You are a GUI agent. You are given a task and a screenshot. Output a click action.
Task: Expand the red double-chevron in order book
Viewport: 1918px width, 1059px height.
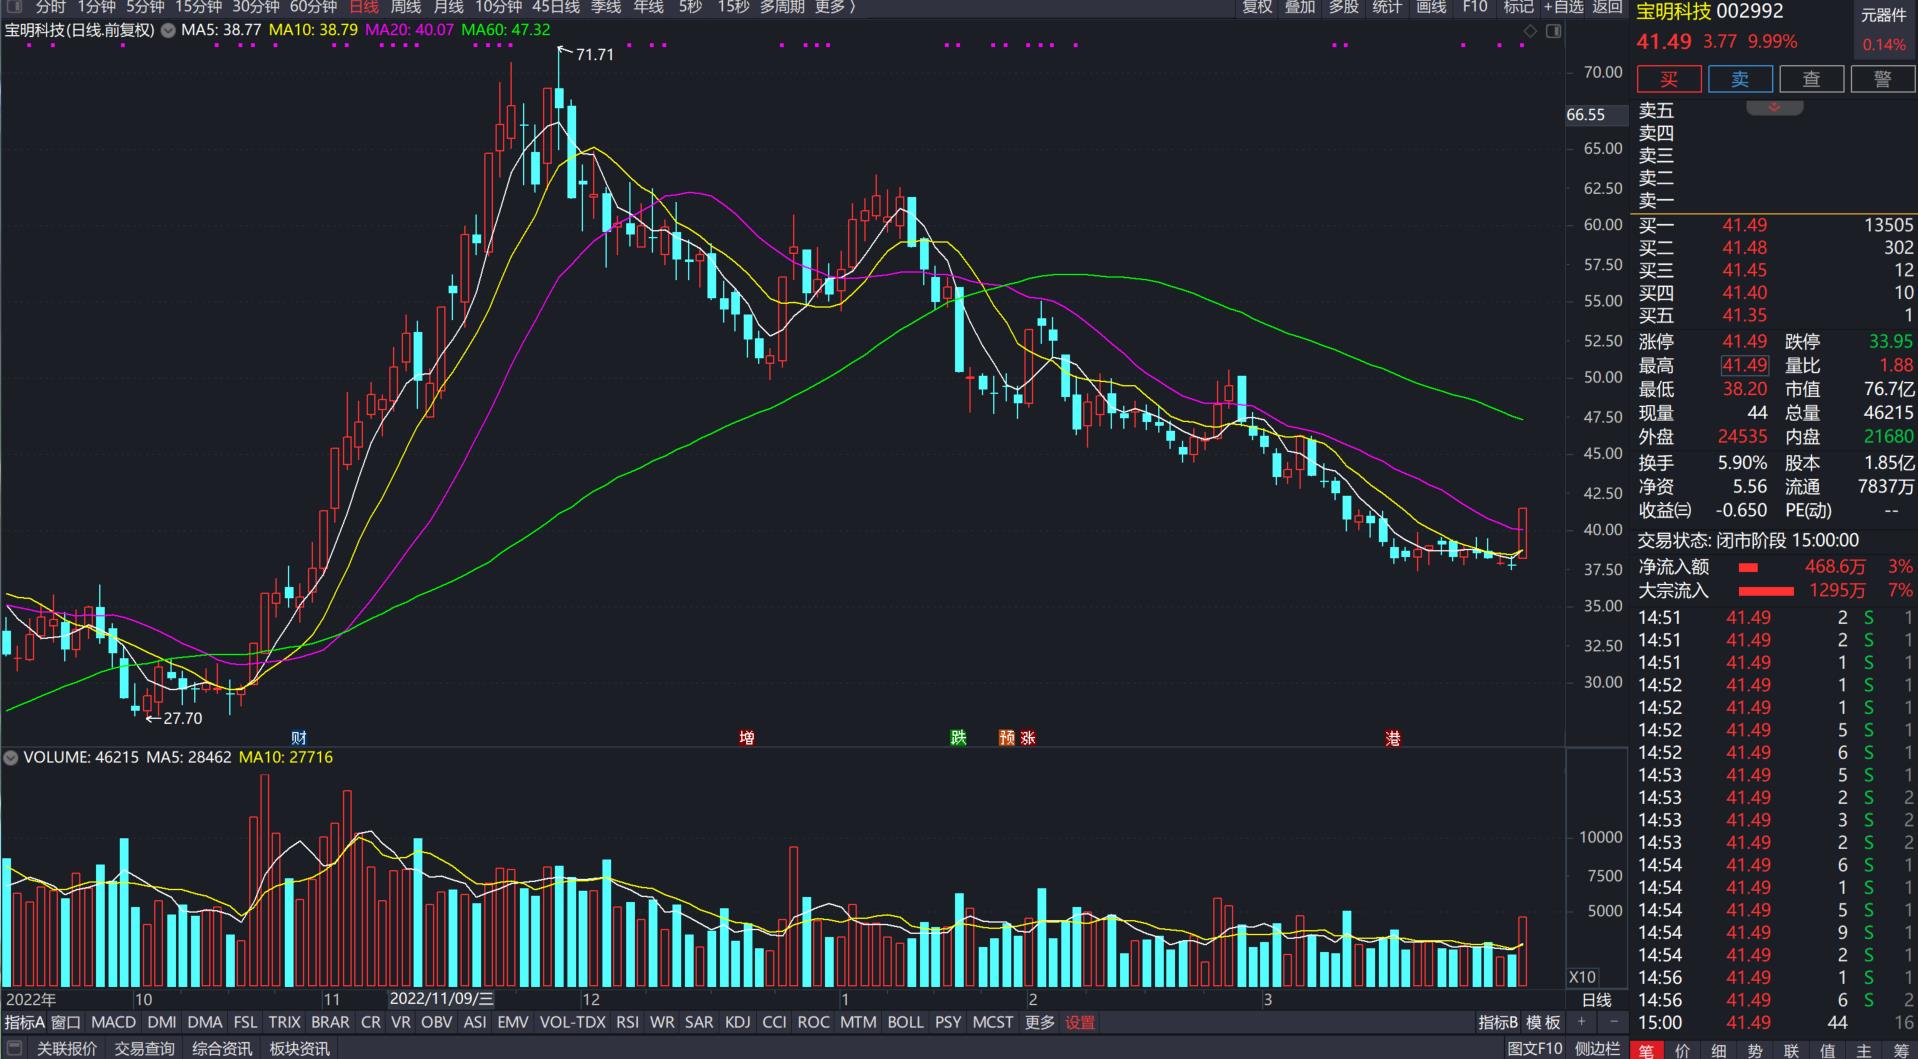point(1774,107)
